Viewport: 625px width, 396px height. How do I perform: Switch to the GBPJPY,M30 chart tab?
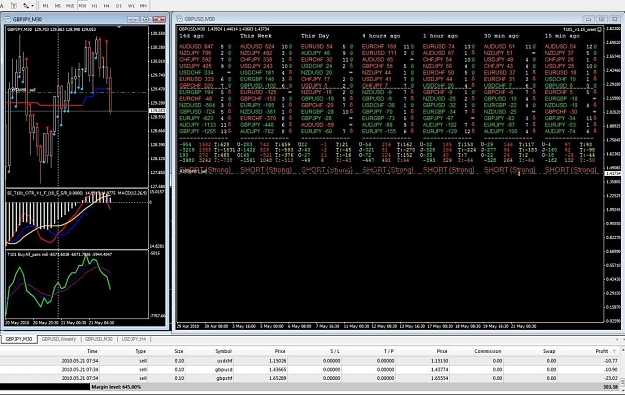[19, 339]
